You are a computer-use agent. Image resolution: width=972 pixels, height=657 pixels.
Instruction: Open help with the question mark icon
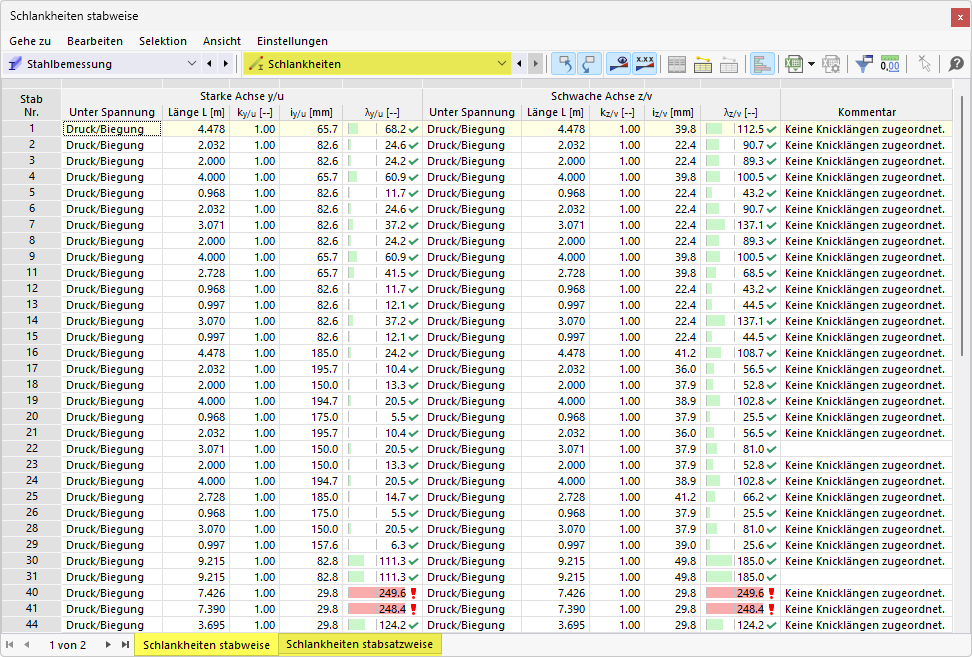[x=956, y=64]
